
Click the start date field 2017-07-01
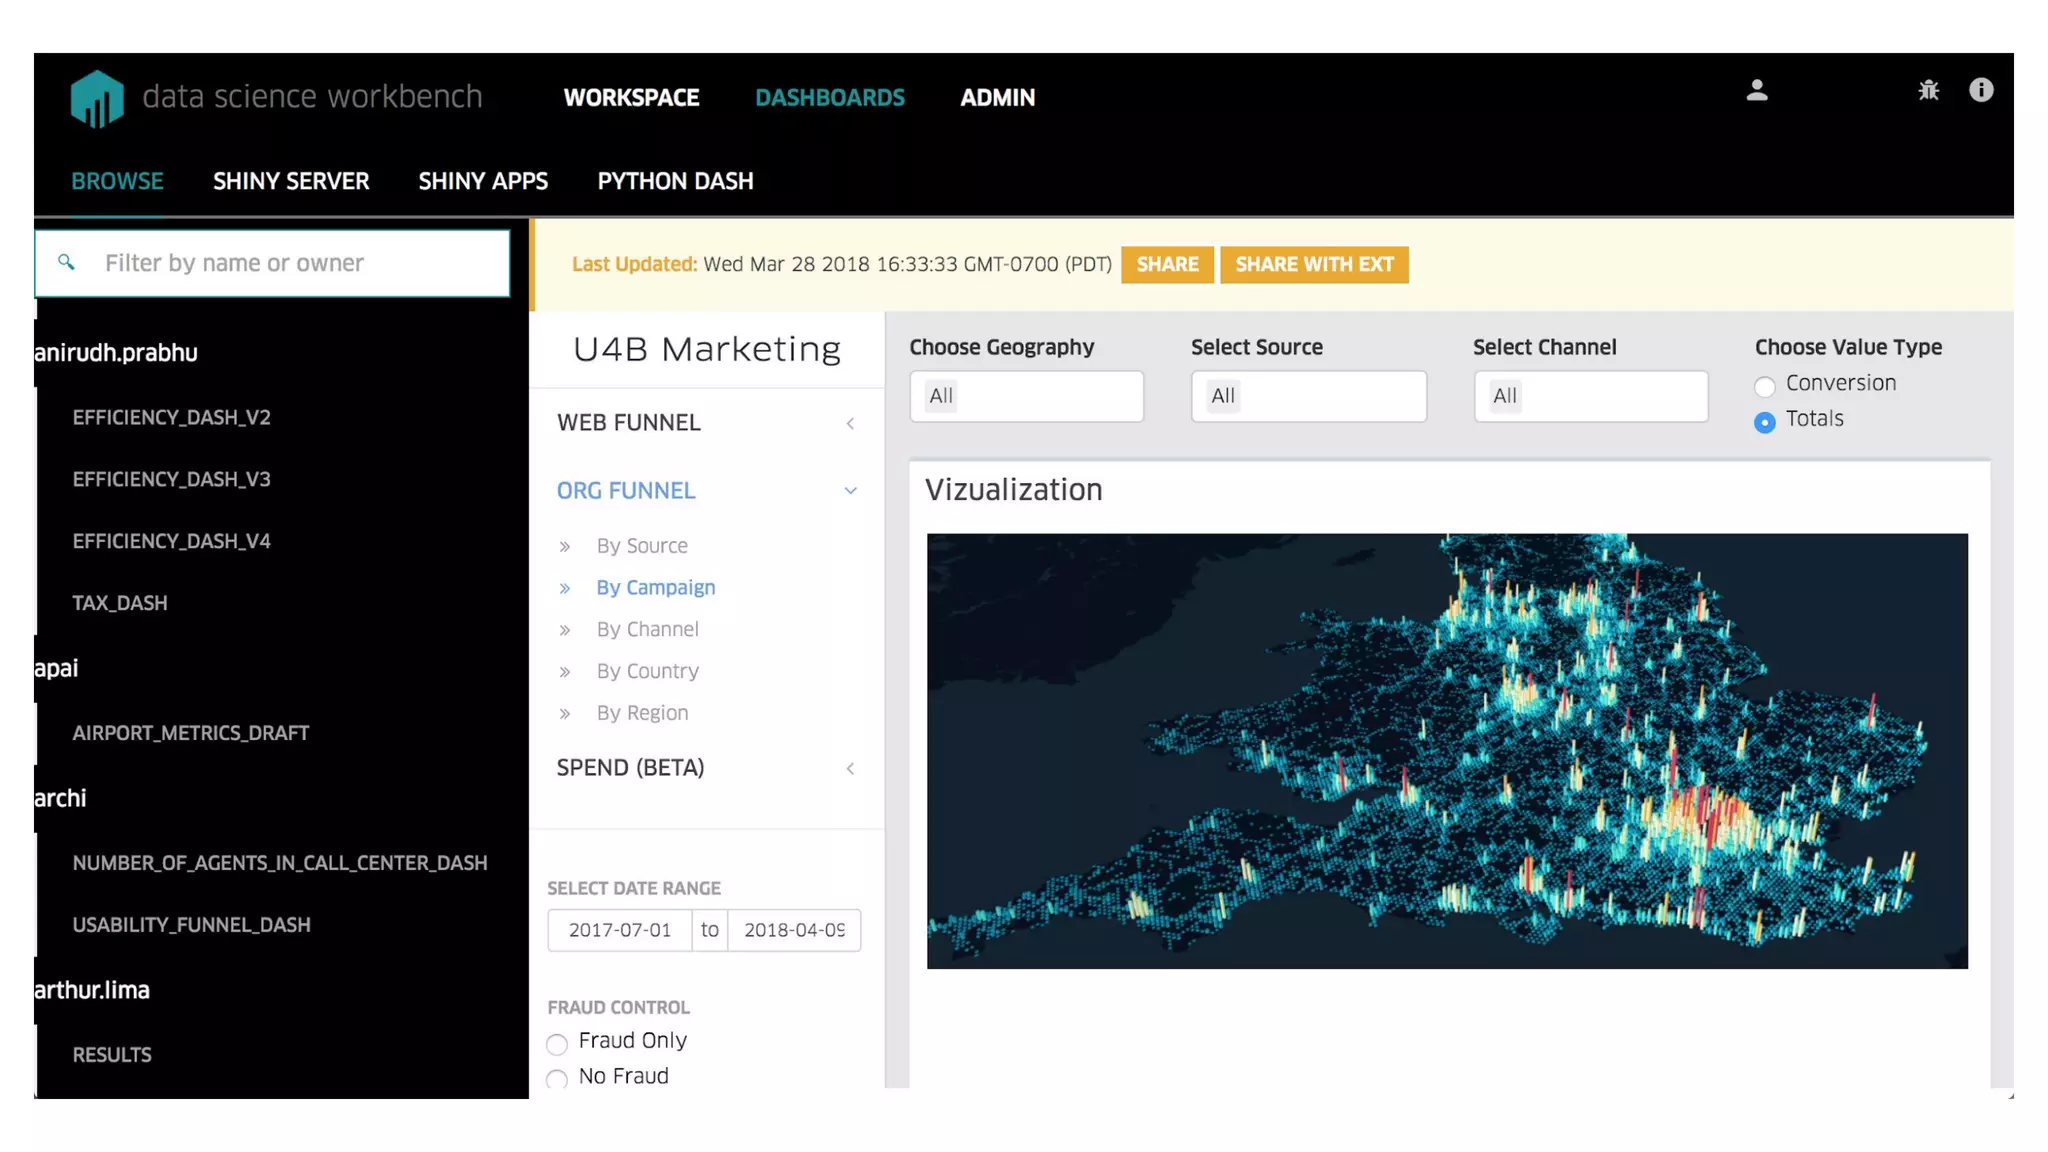click(x=619, y=930)
